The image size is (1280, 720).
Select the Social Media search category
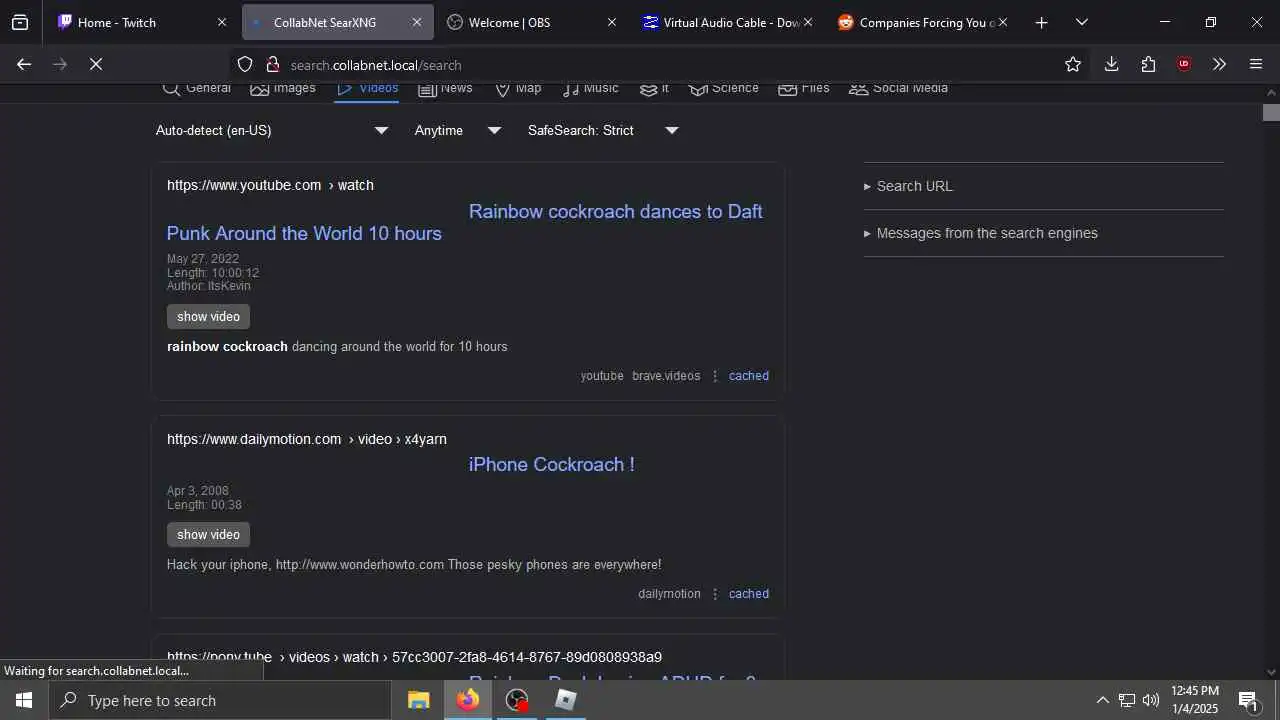[x=898, y=88]
